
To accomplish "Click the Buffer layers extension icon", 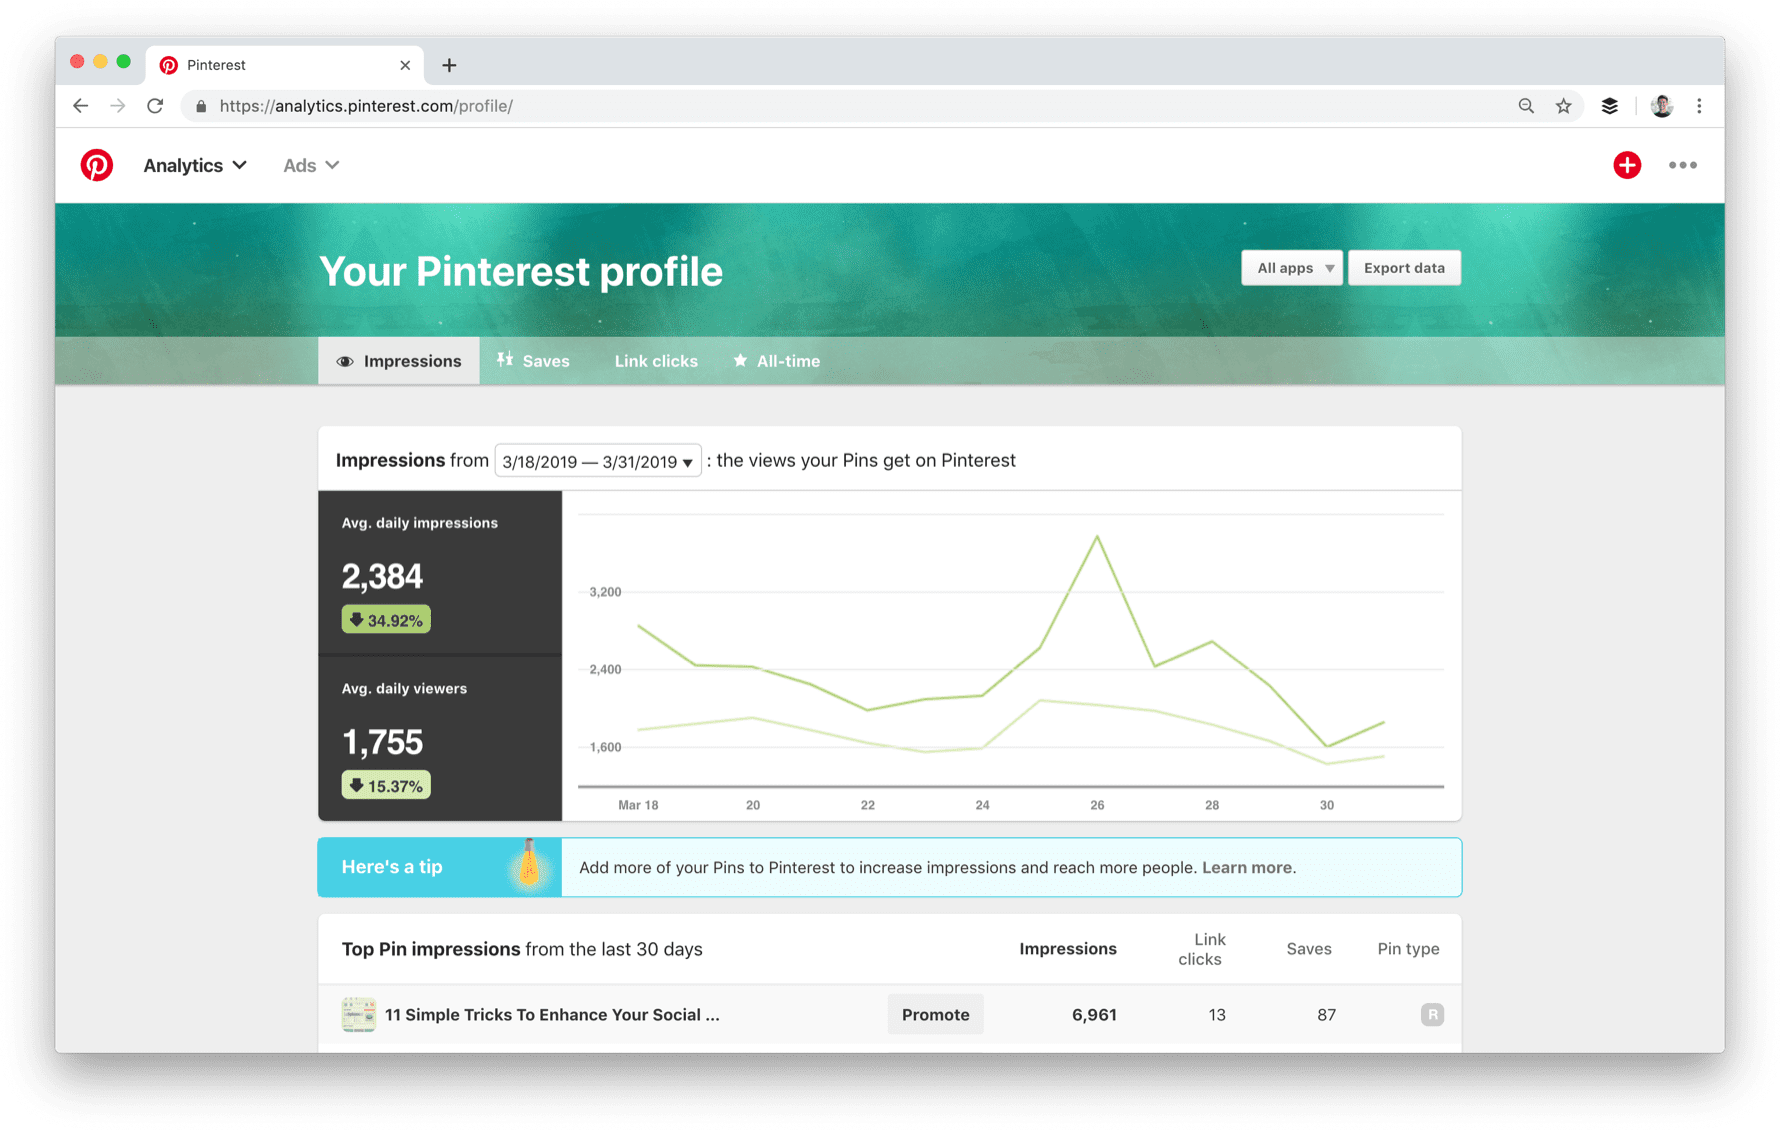I will tap(1610, 106).
